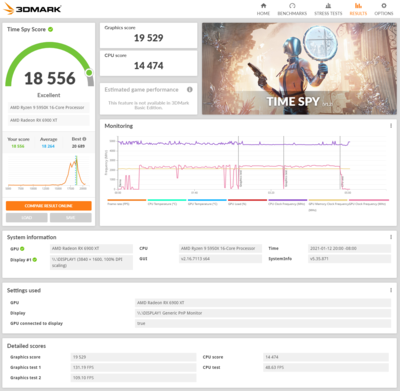Click the green validation check next to Time Spy Score

coord(51,29)
